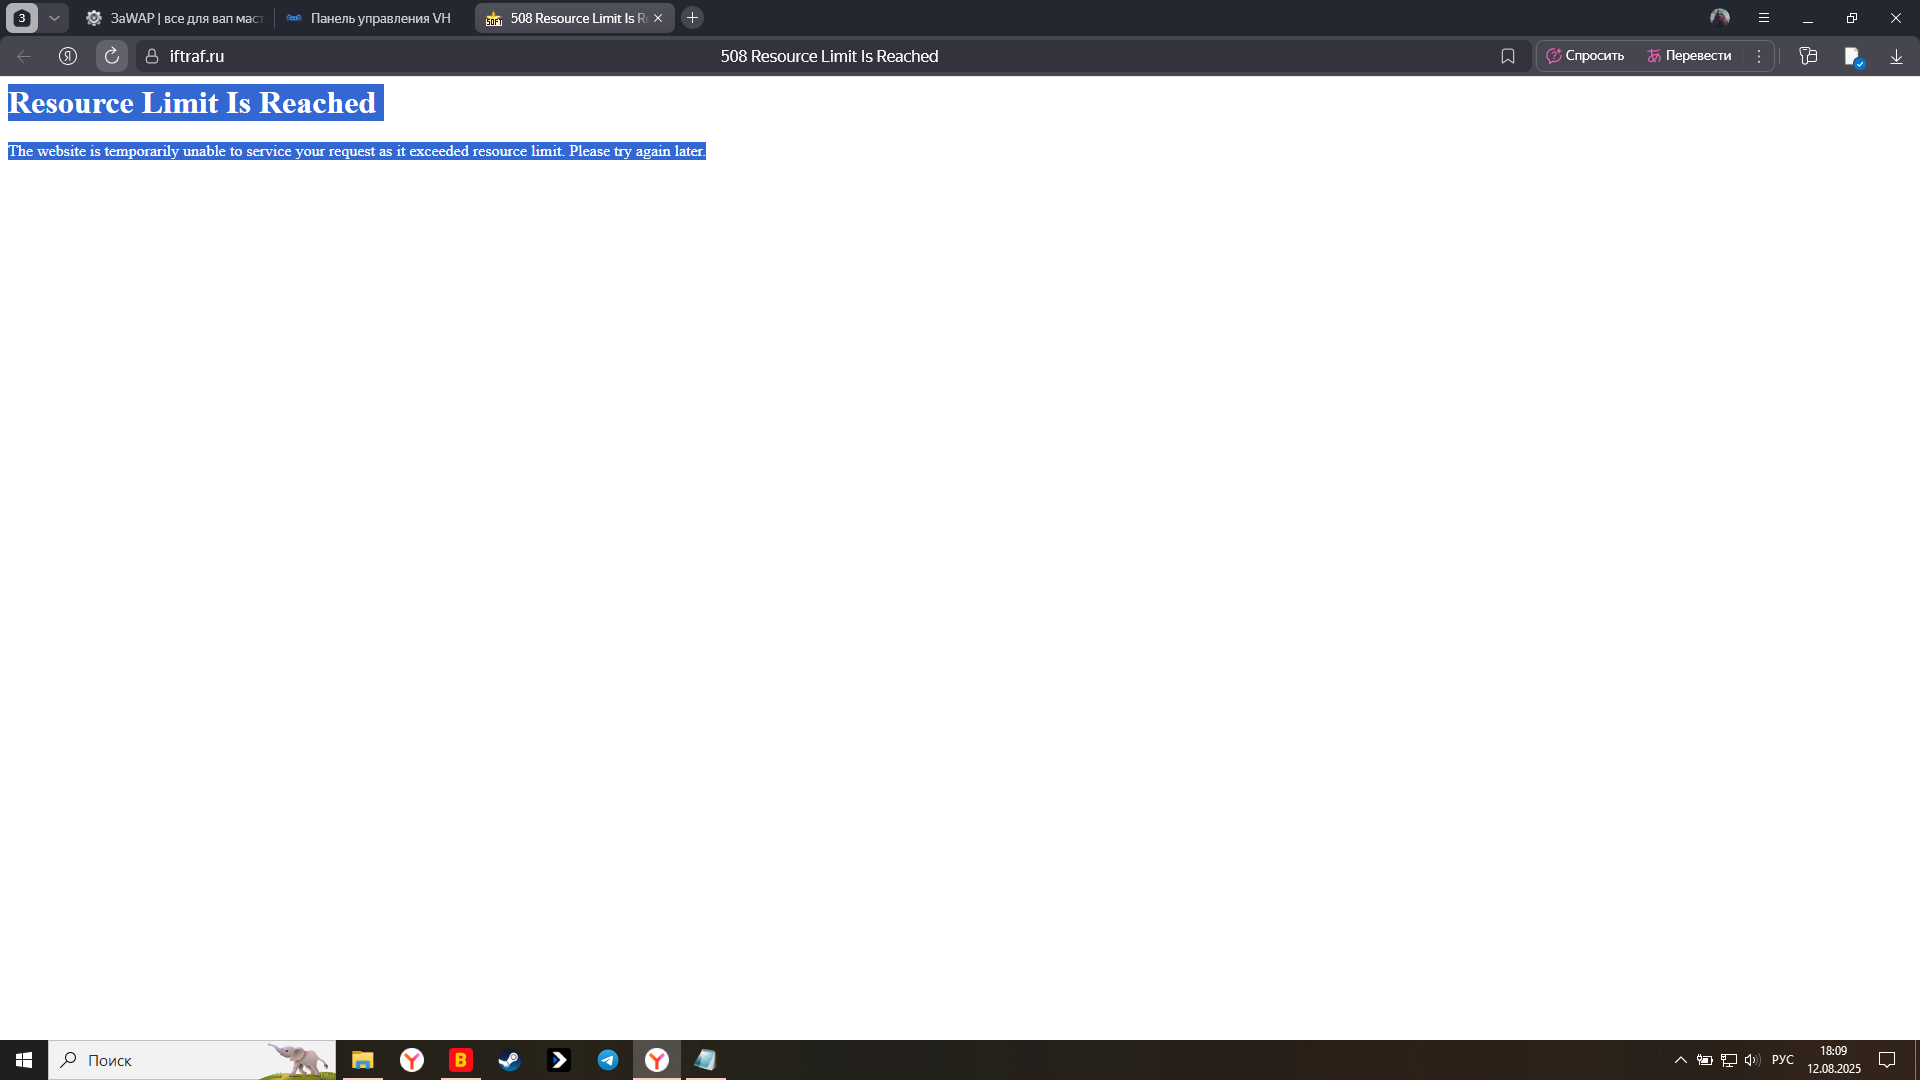This screenshot has height=1080, width=1920.
Task: Open the tab groups counter showing 3
Action: 22,18
